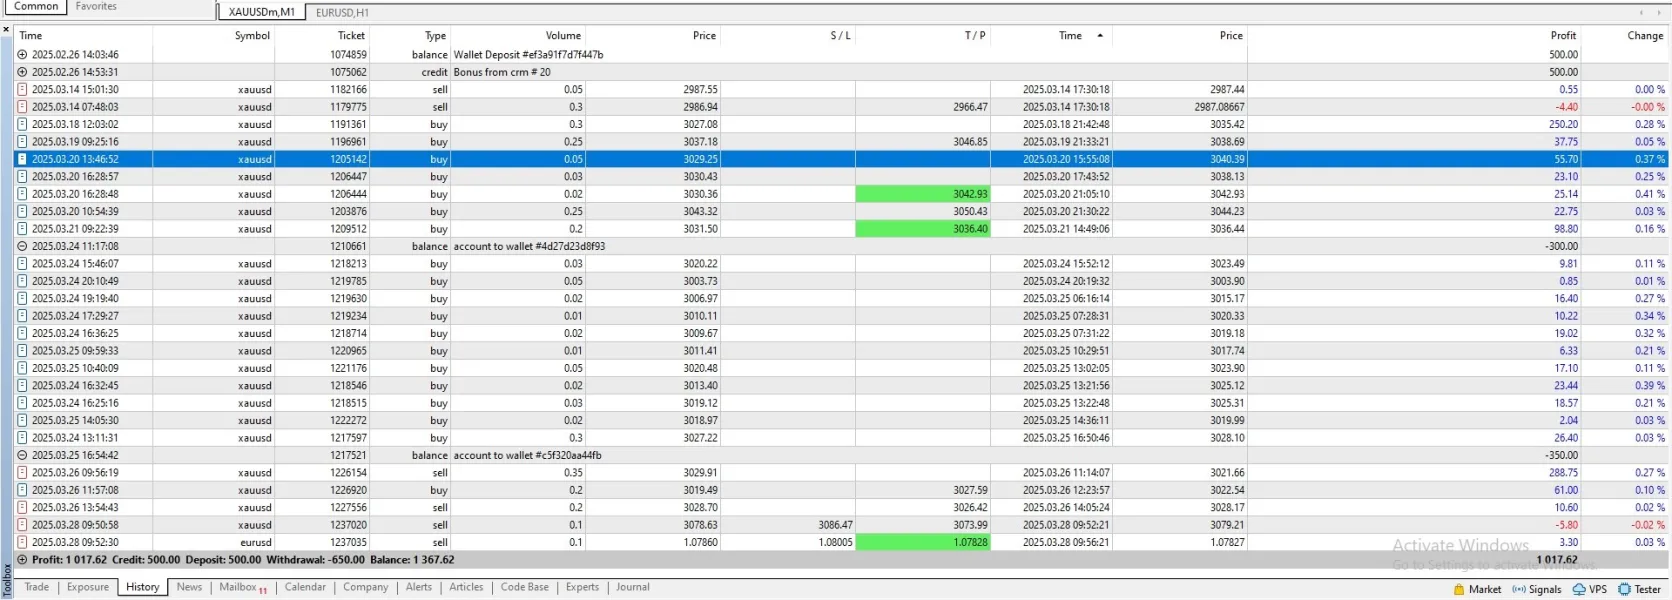Select the Favorites tab
The width and height of the screenshot is (1672, 600).
[x=96, y=7]
